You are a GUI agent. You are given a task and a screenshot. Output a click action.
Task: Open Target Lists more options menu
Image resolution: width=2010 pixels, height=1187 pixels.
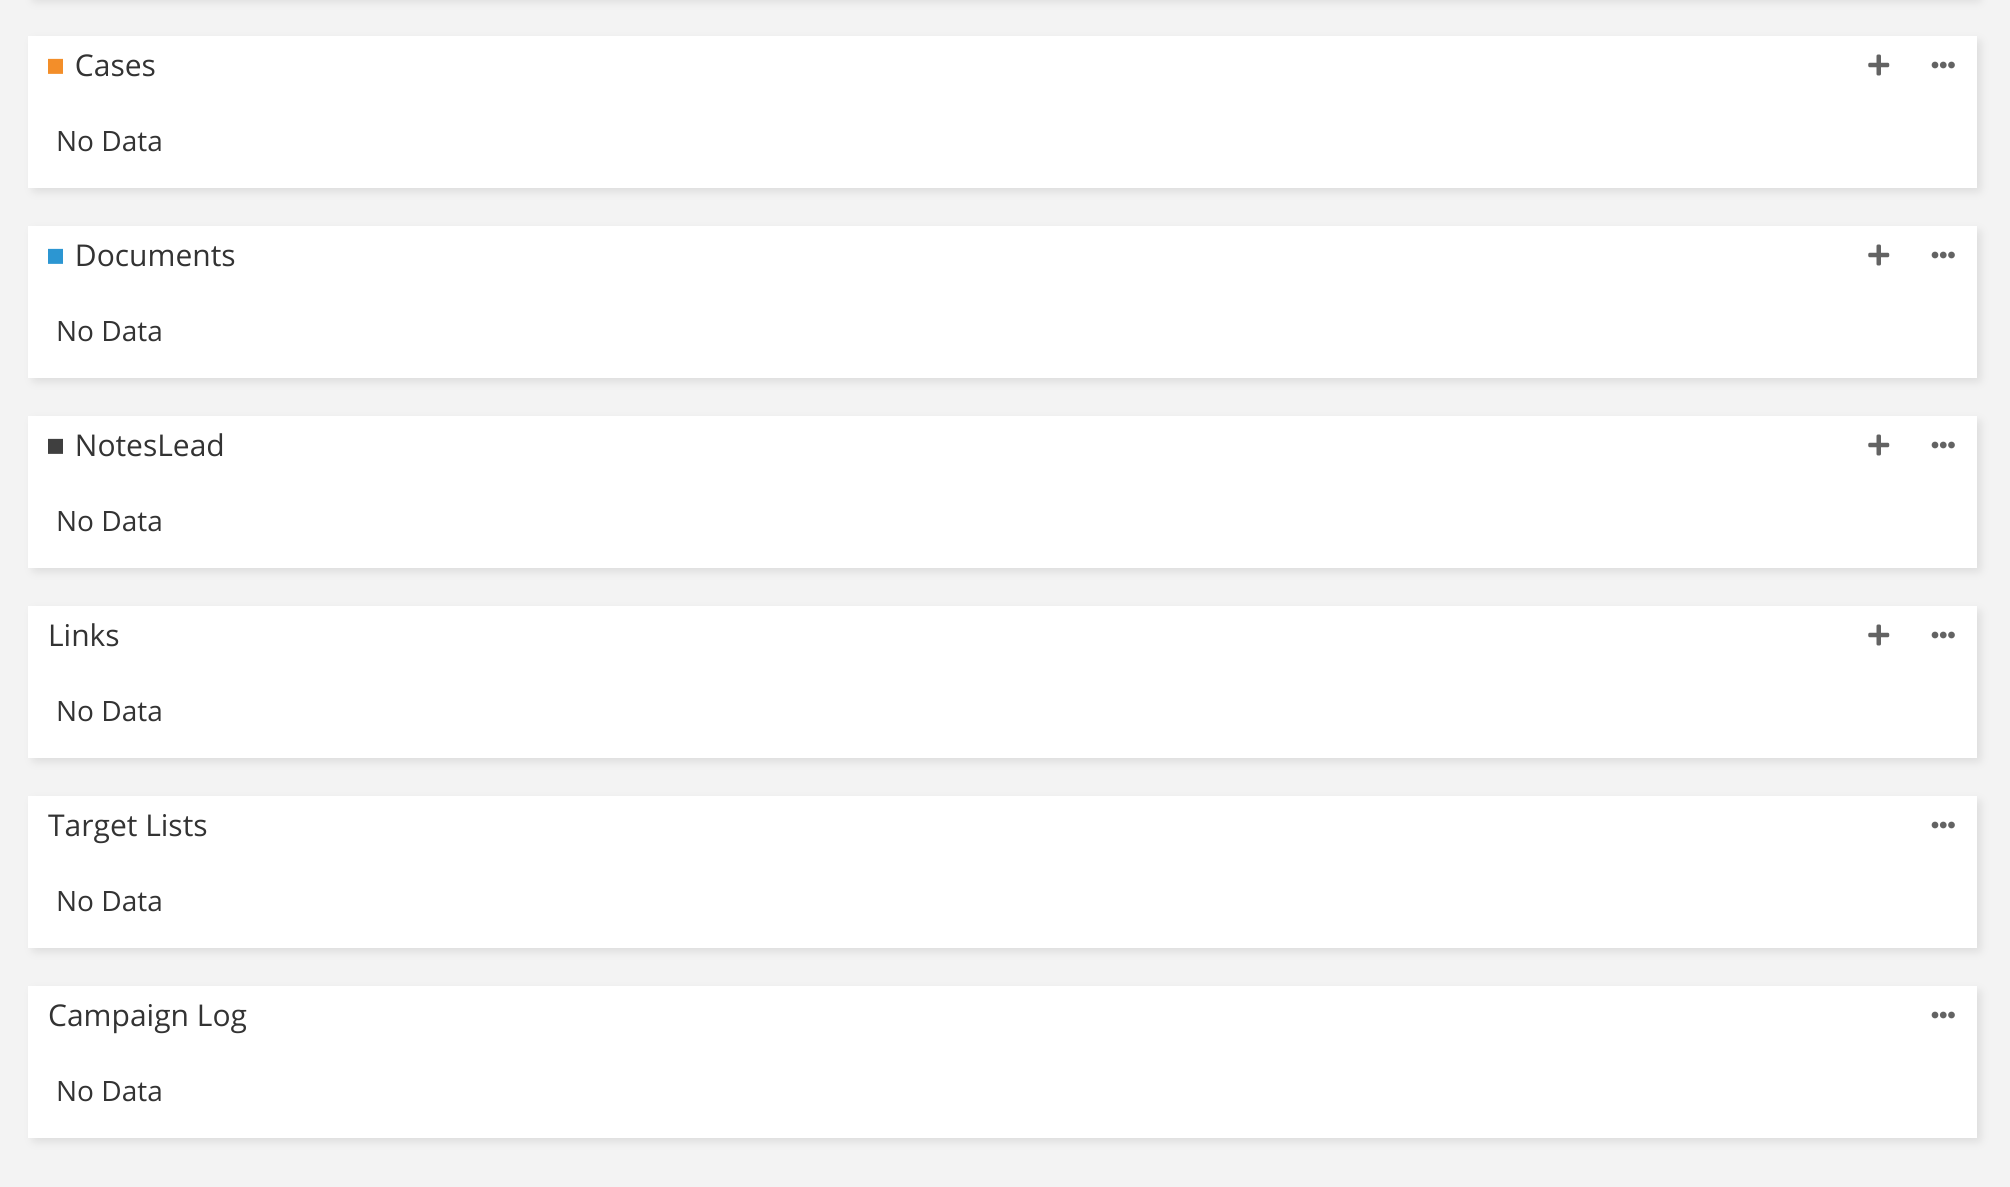(x=1942, y=826)
